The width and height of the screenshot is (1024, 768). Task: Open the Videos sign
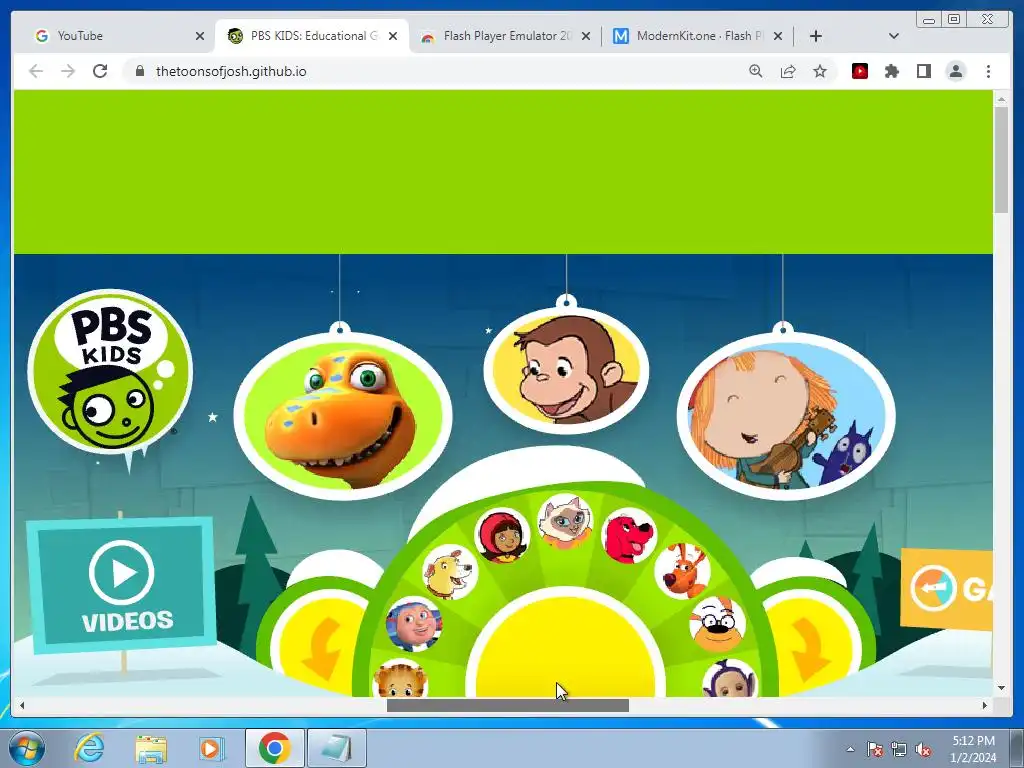pos(121,585)
